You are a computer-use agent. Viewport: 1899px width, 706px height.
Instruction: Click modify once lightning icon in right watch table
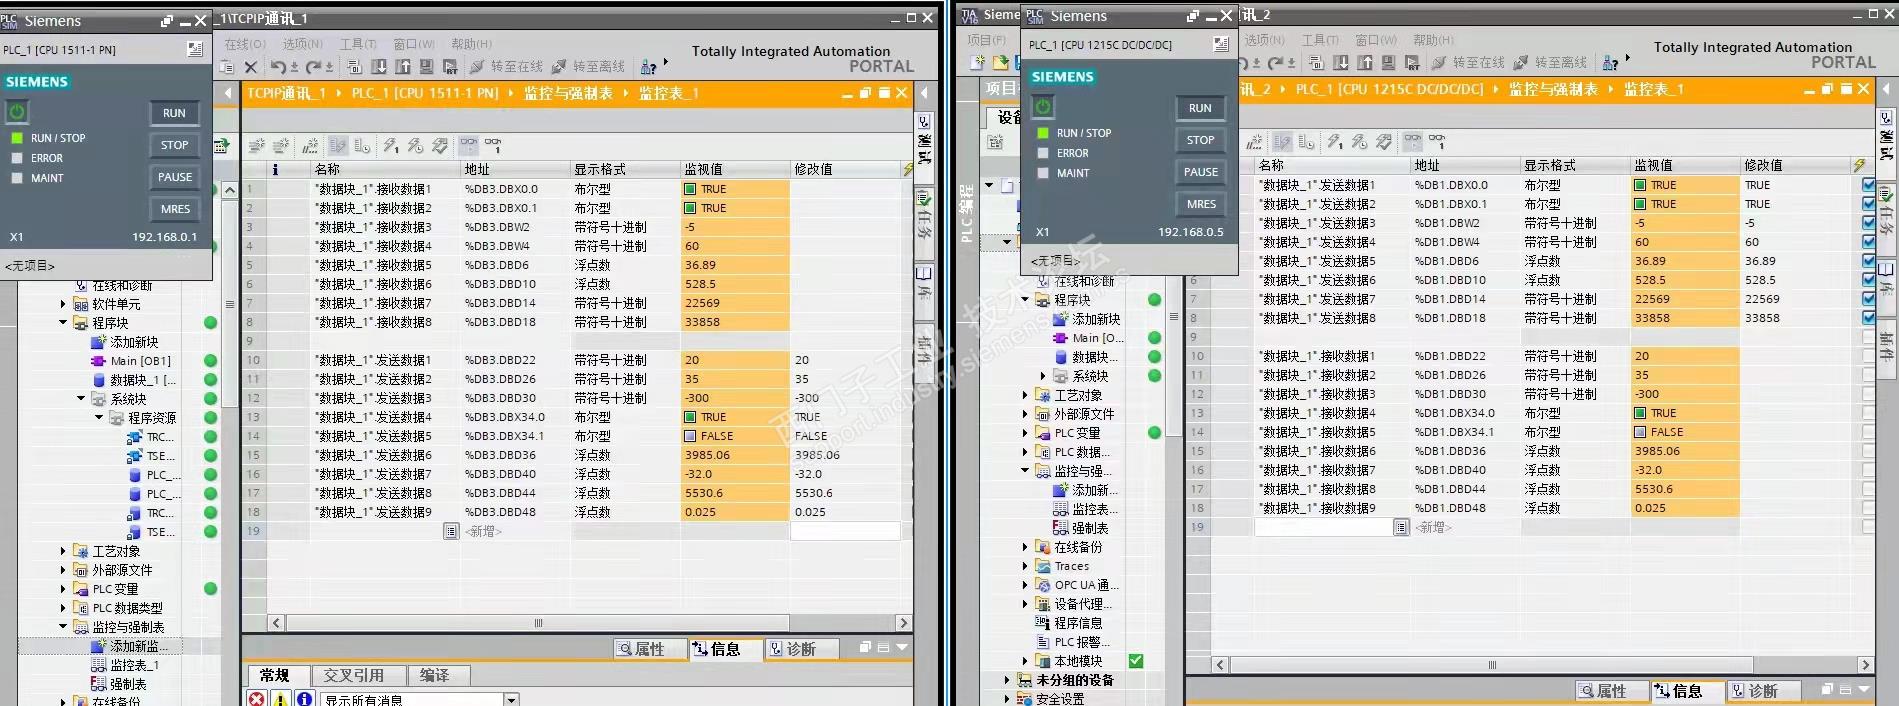pos(1335,142)
